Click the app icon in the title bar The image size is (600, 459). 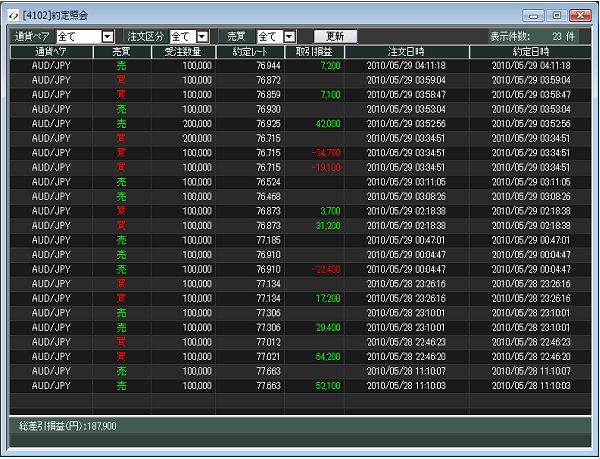coord(13,15)
